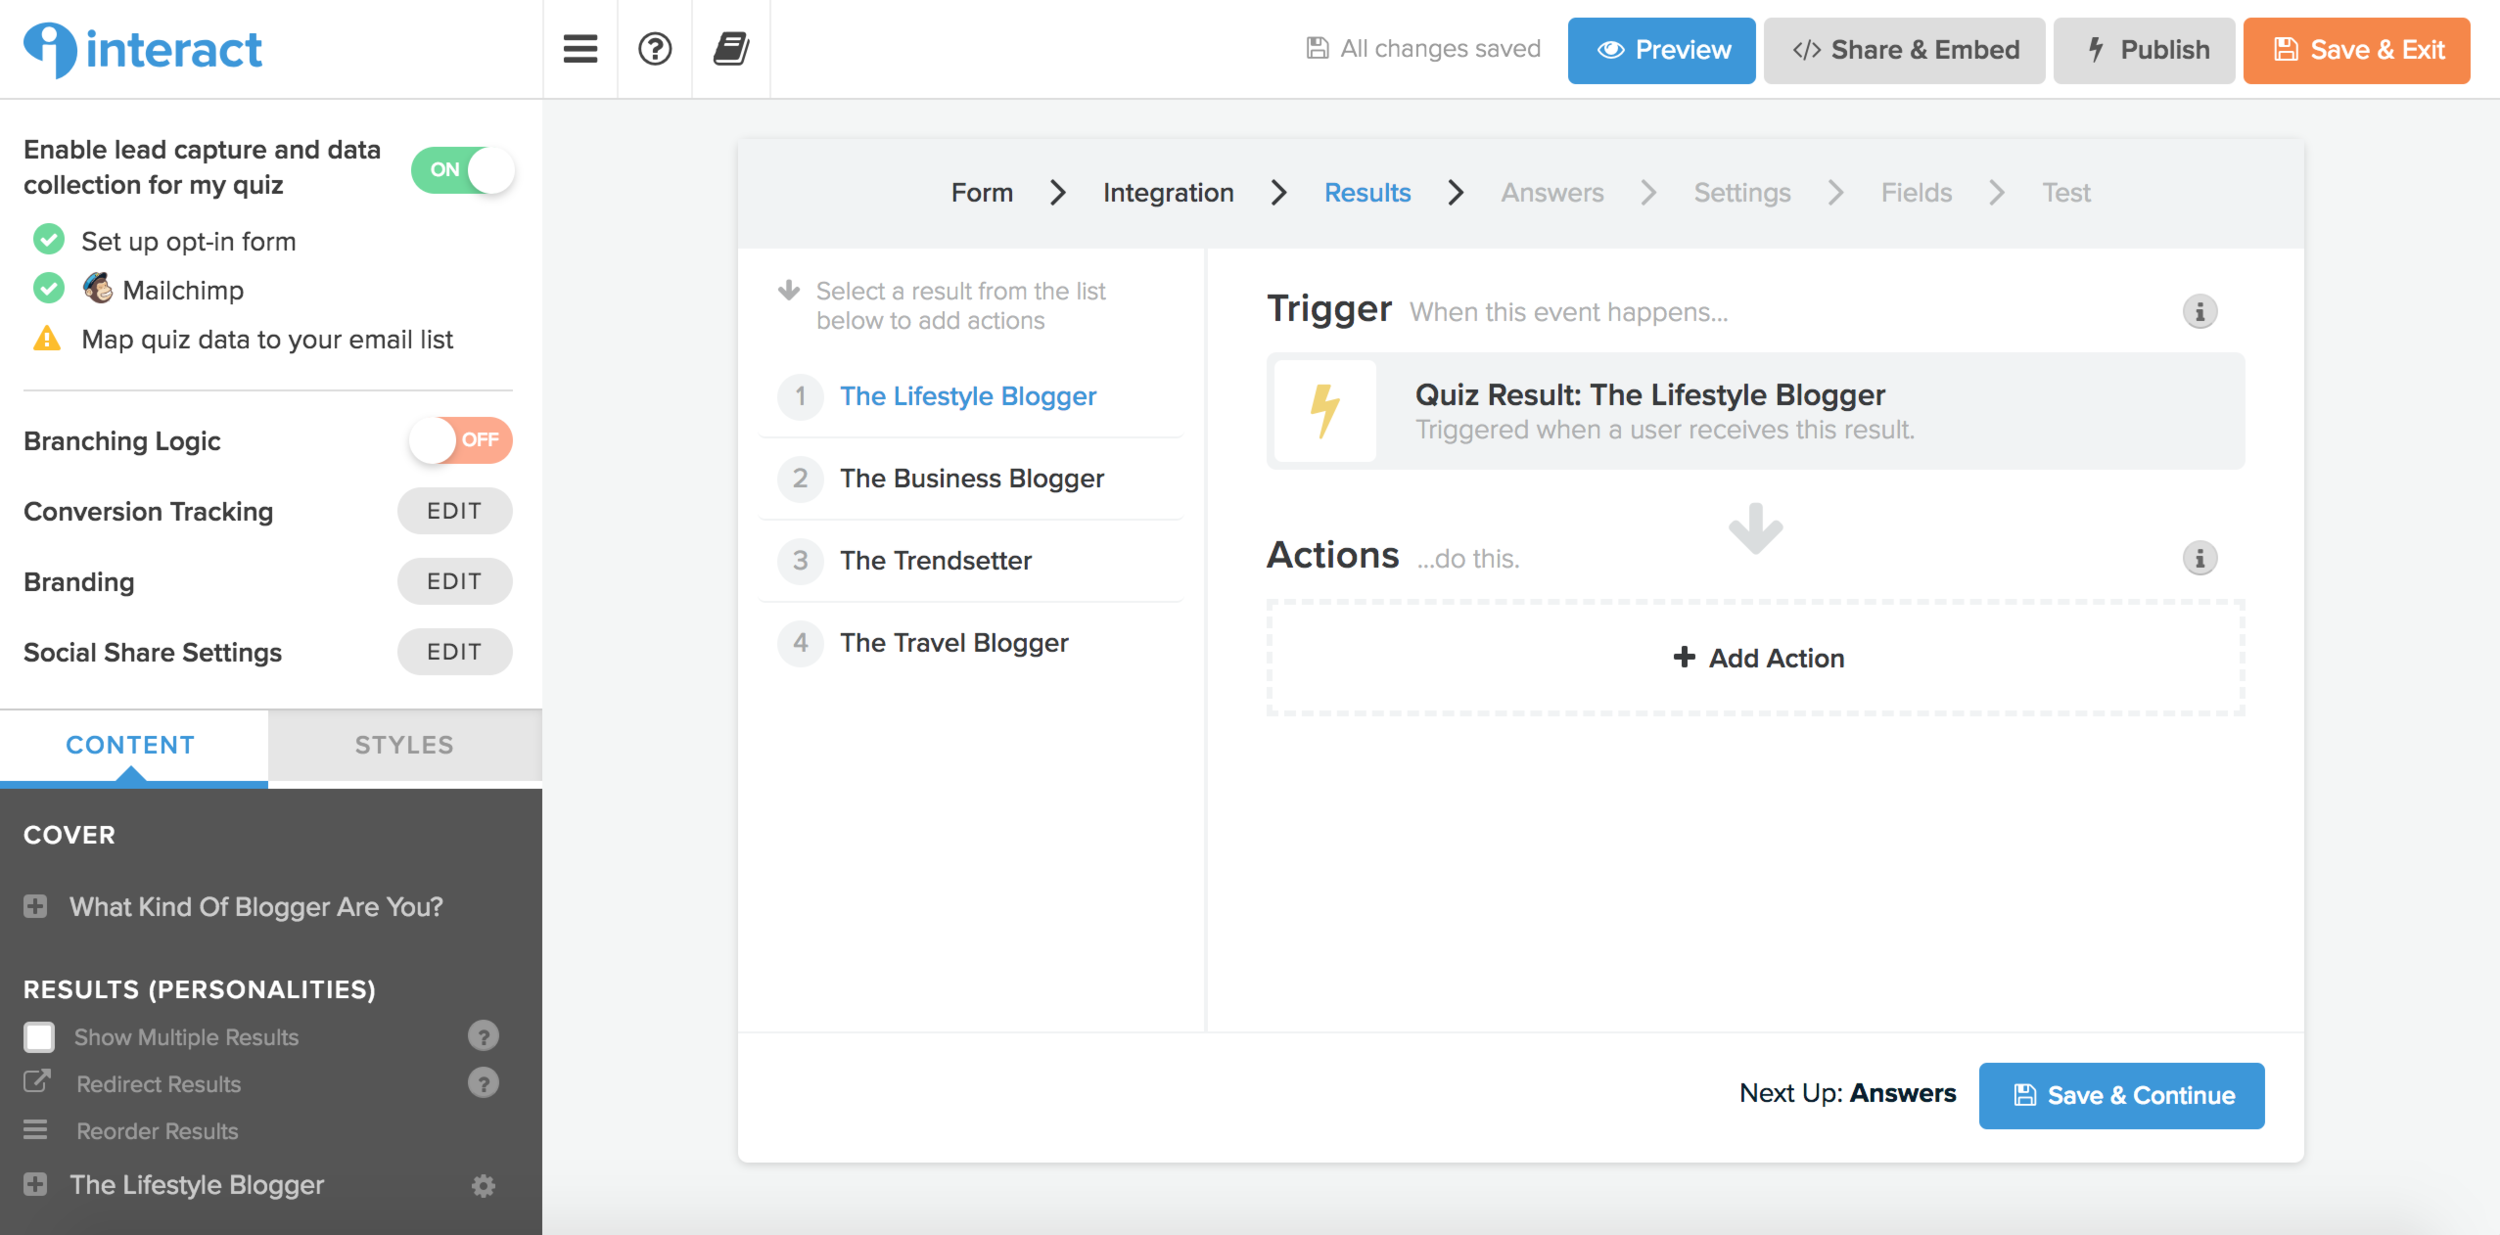The width and height of the screenshot is (2500, 1235).
Task: Select The Business Blogger result
Action: click(972, 478)
